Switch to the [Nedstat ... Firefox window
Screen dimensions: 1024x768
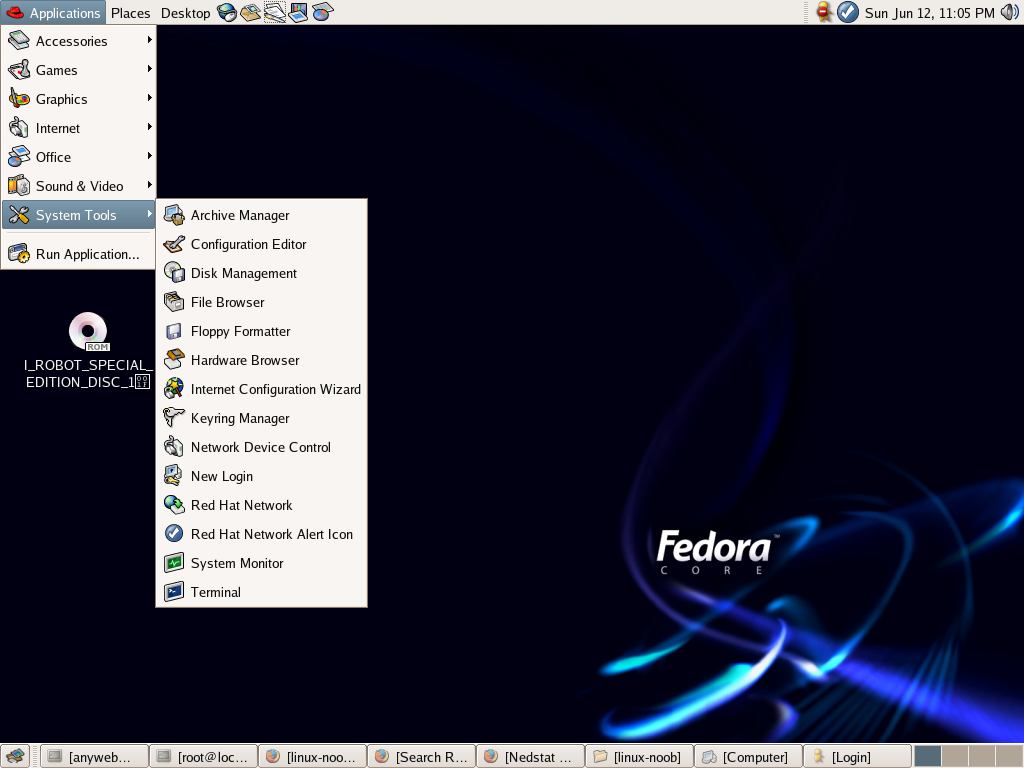531,757
